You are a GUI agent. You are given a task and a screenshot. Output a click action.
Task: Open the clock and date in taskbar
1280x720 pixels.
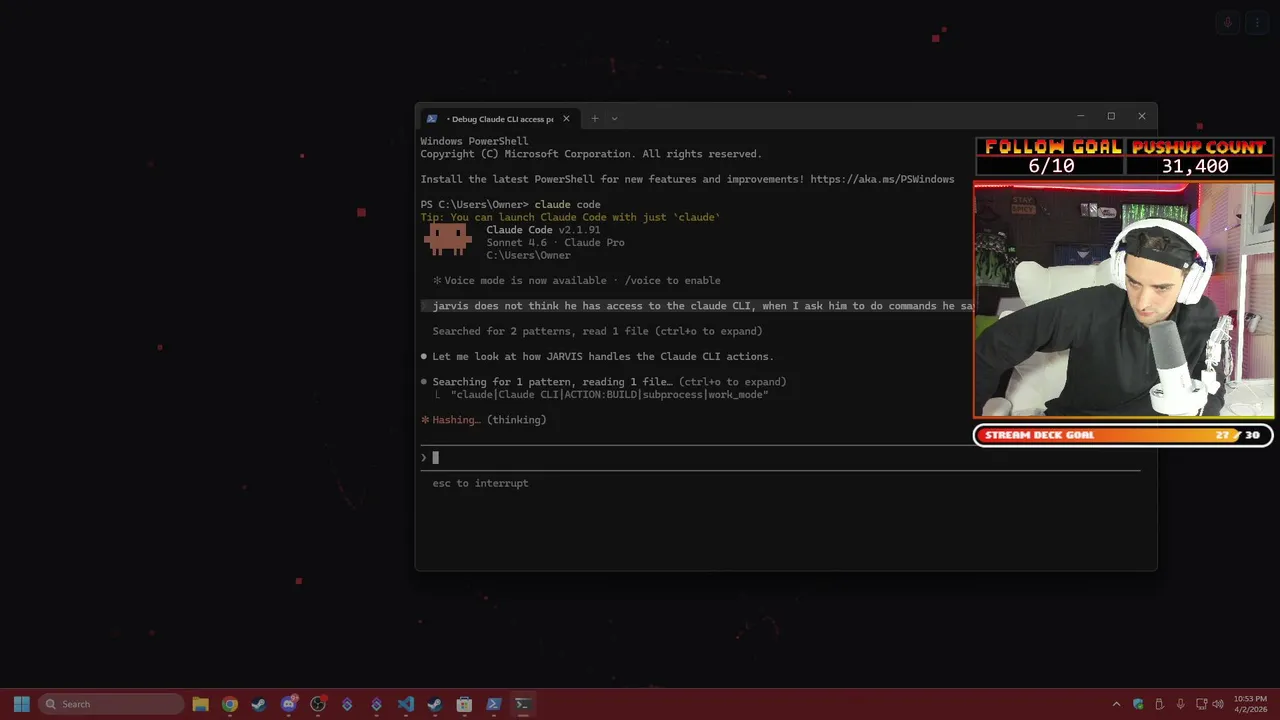pos(1250,704)
